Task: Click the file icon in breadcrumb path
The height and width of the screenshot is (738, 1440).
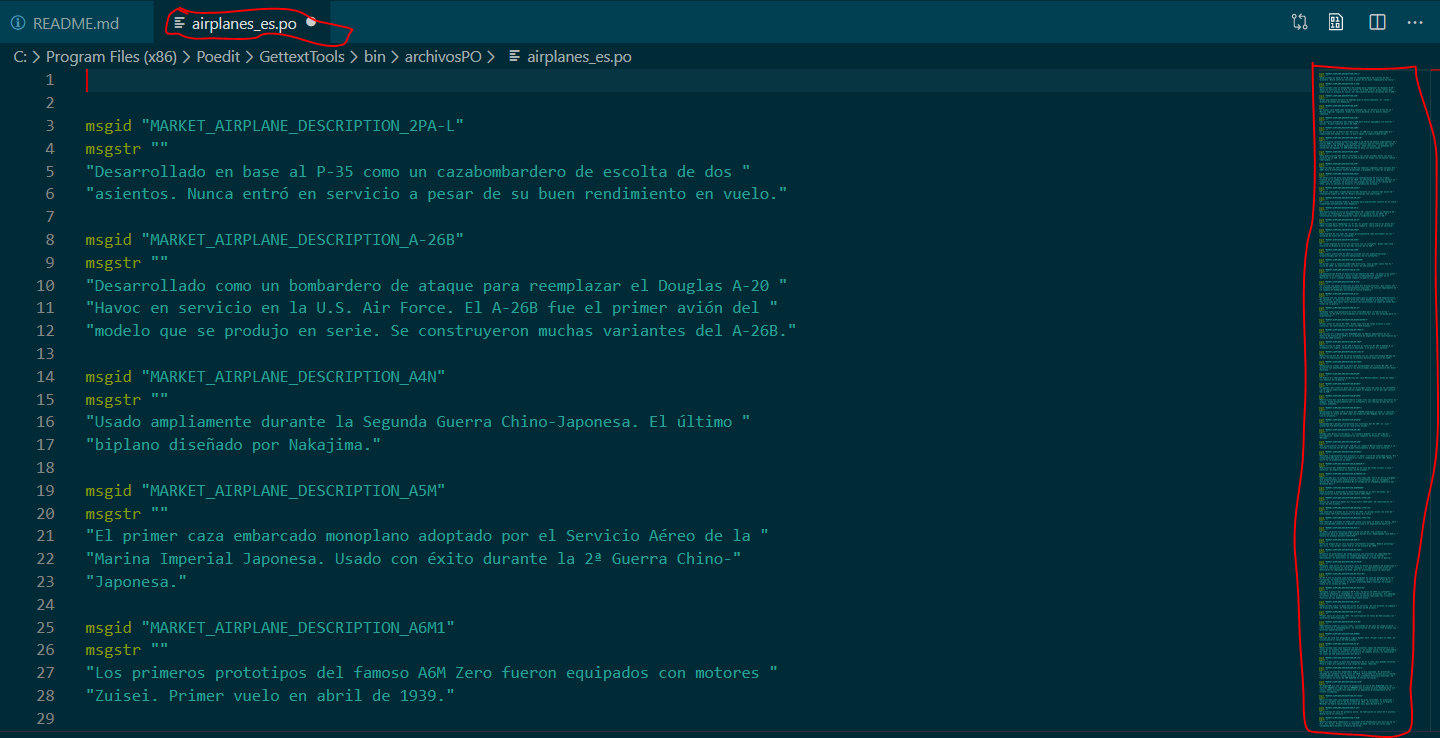Action: coord(515,57)
